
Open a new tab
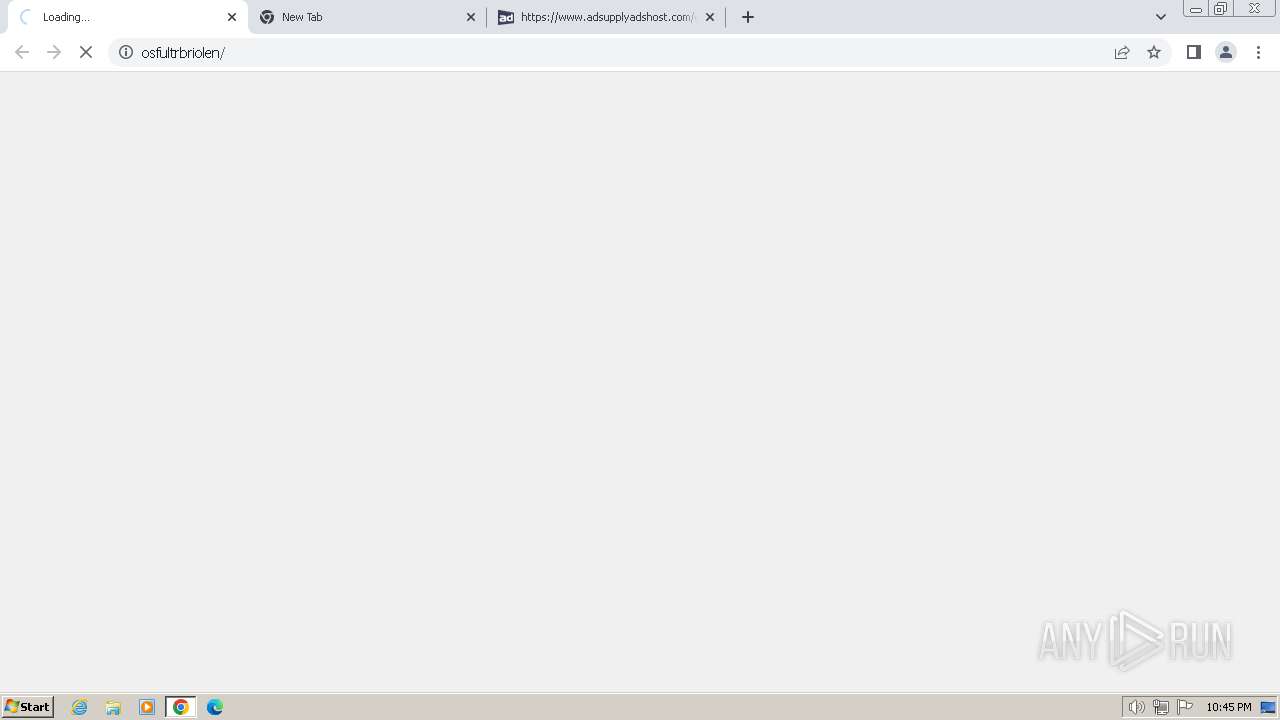748,17
